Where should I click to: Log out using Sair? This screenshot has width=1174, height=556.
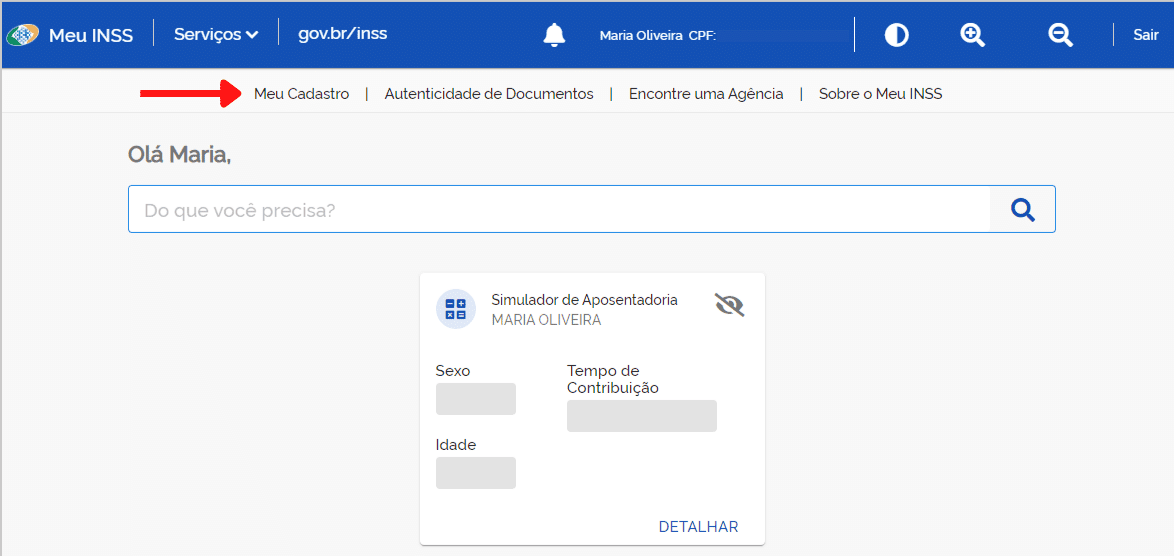[x=1145, y=35]
